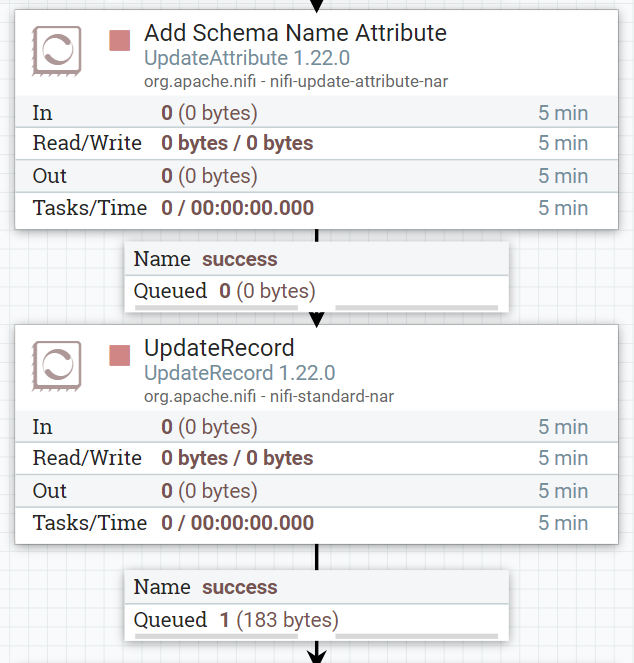The image size is (634, 663).
Task: Click data size backpressure bar of 183 bytes queue
Action: click(417, 636)
